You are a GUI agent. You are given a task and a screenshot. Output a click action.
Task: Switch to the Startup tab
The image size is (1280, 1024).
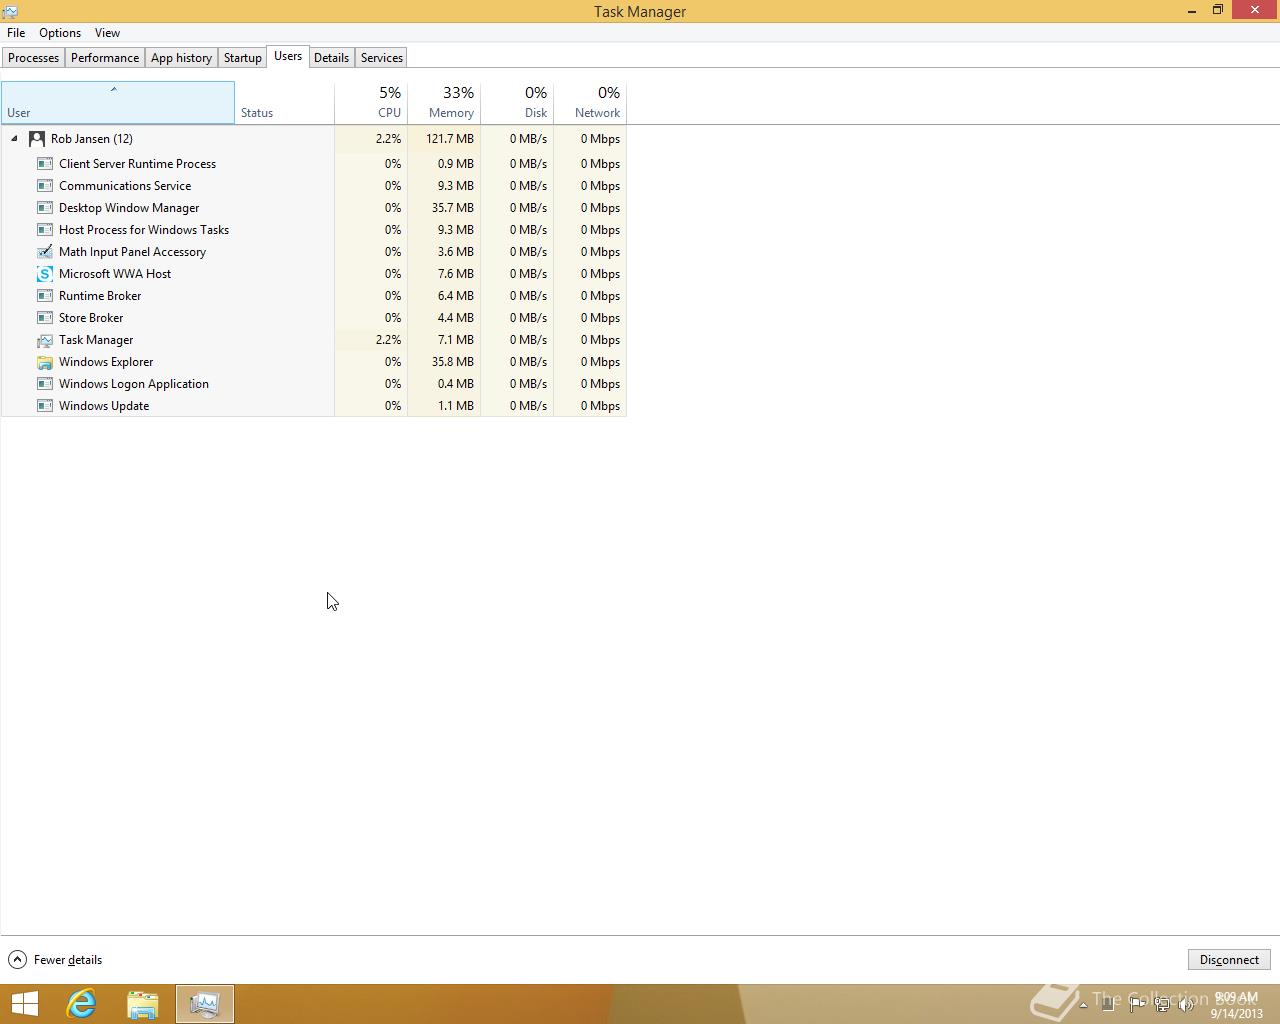tap(243, 58)
